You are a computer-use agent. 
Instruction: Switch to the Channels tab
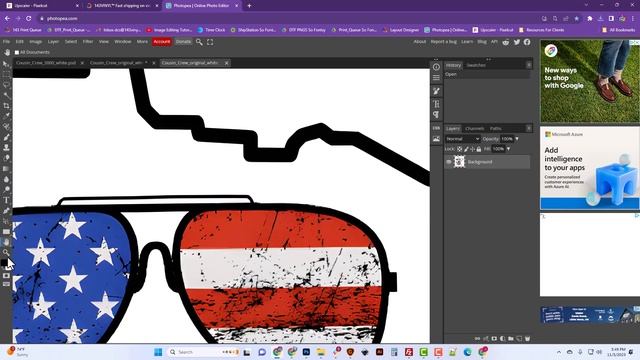[475, 129]
